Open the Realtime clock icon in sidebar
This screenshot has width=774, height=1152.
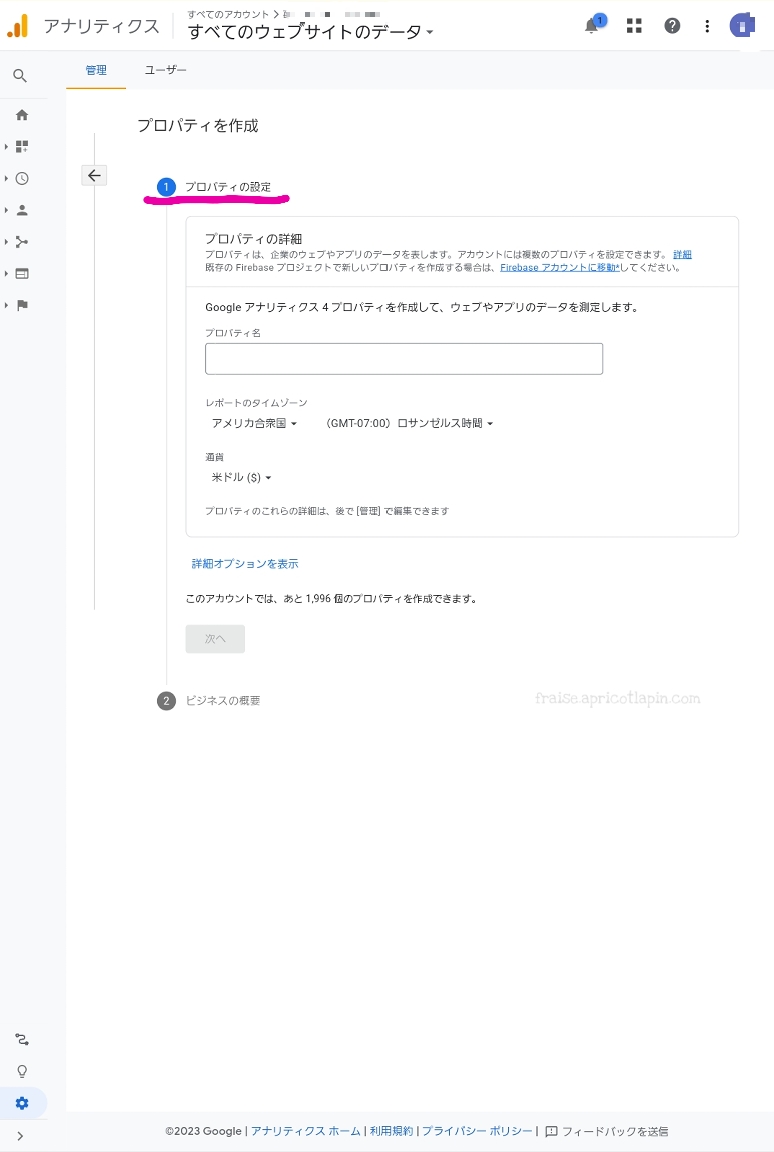point(22,179)
